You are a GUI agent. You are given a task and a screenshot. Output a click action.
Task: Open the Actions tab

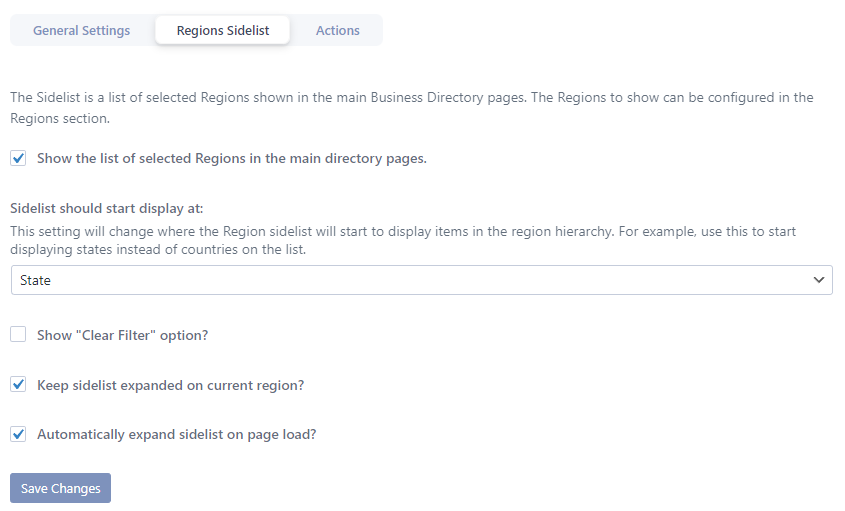(x=337, y=31)
